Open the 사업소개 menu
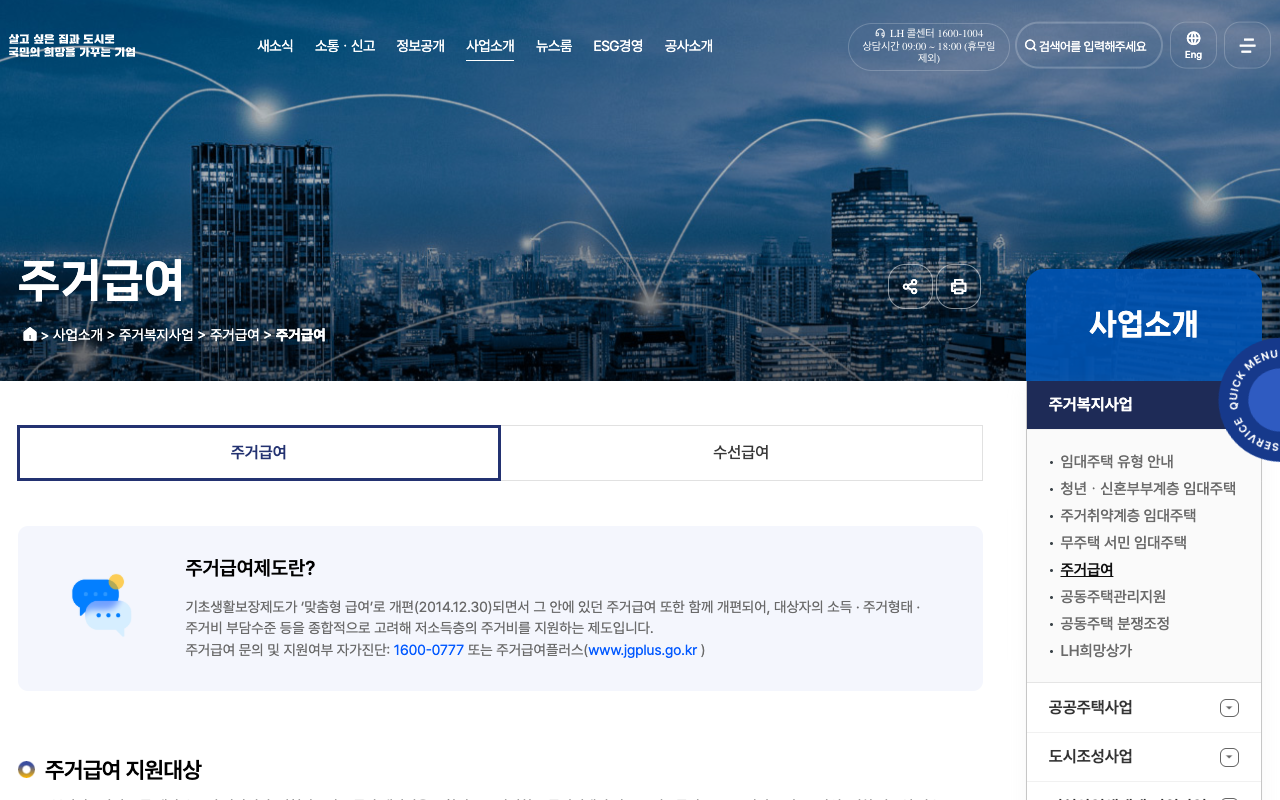Screen dimensions: 1280x800 pyautogui.click(x=490, y=46)
